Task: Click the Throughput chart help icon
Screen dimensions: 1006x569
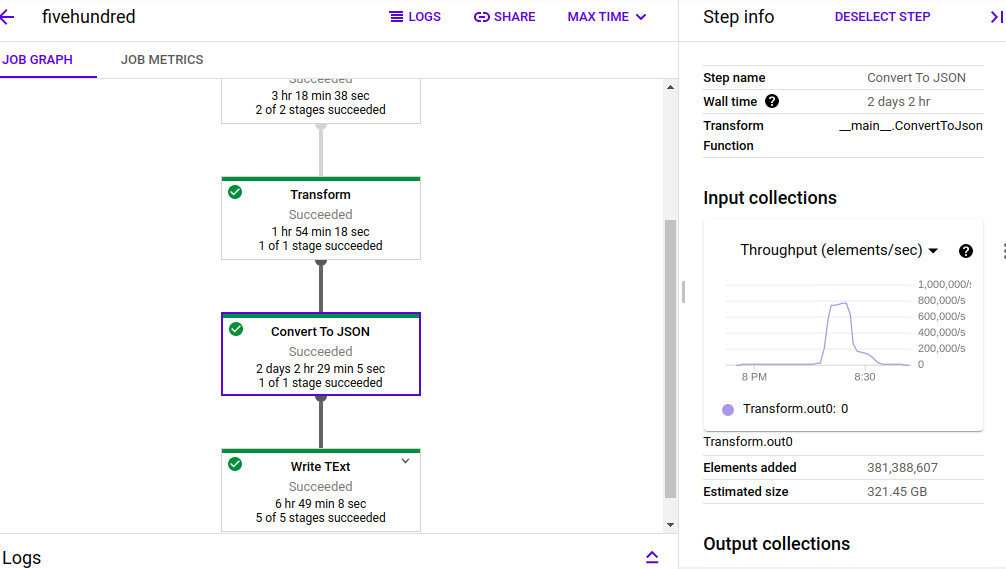Action: tap(966, 251)
